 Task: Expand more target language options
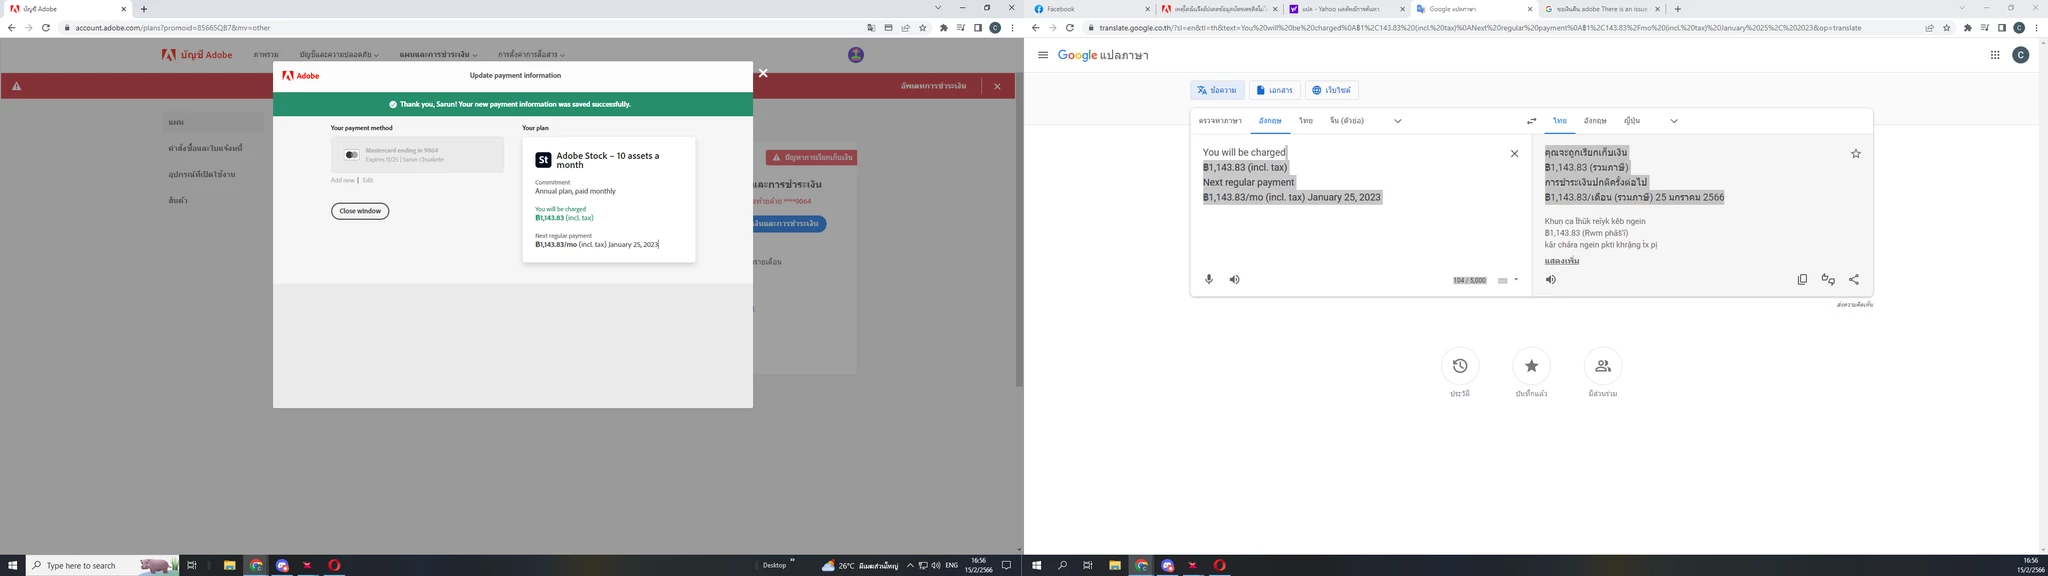[1674, 121]
